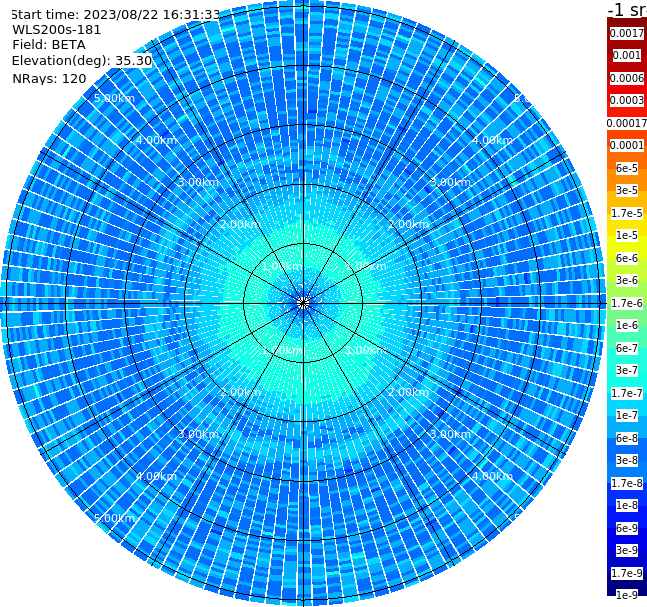Click the 3e-8 colorbar label
Viewport: 647px width, 607px height.
click(x=627, y=461)
